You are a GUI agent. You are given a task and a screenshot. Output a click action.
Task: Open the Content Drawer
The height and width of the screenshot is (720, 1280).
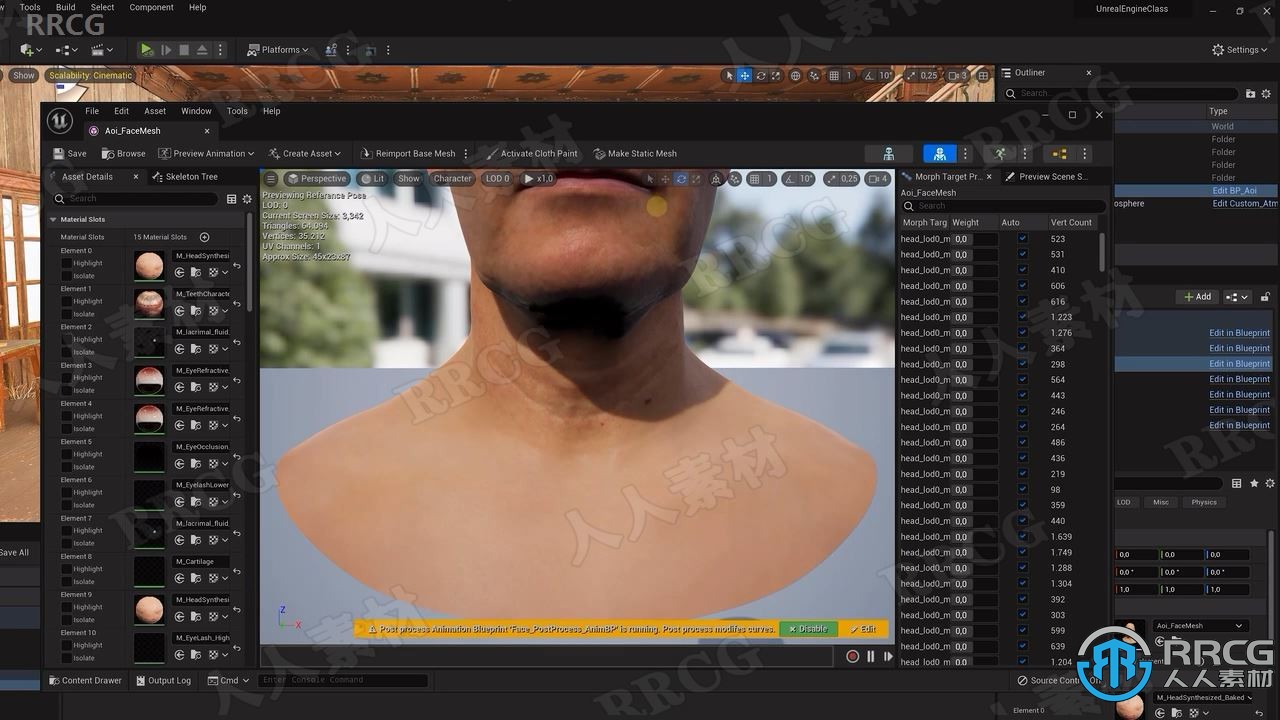point(85,680)
